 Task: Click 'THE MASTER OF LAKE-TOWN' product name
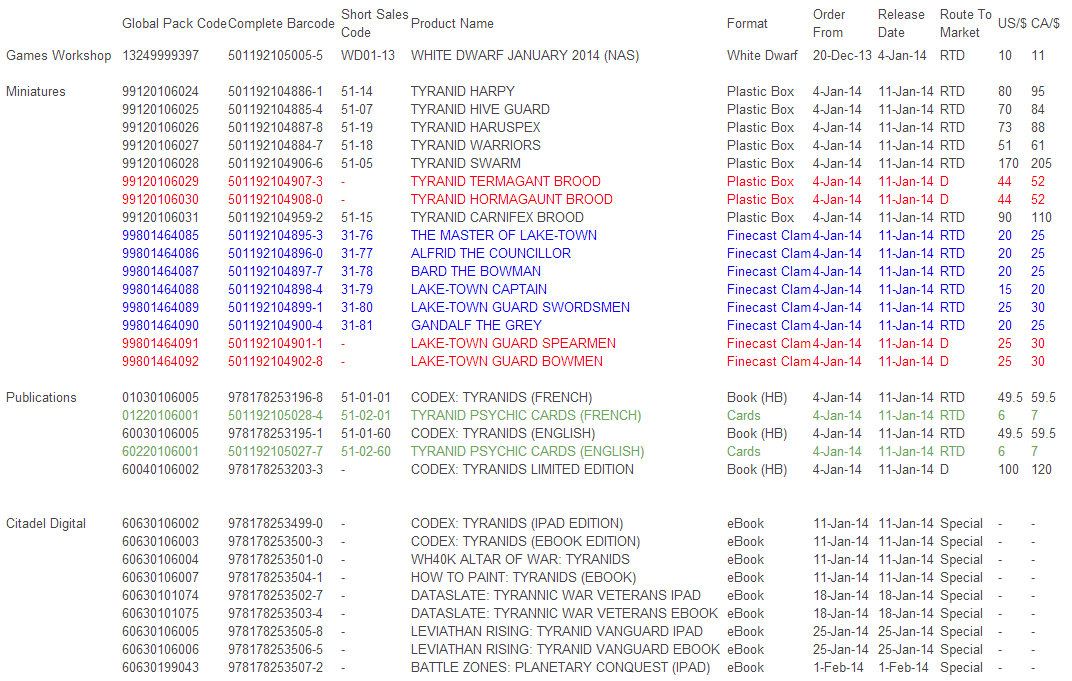point(503,235)
